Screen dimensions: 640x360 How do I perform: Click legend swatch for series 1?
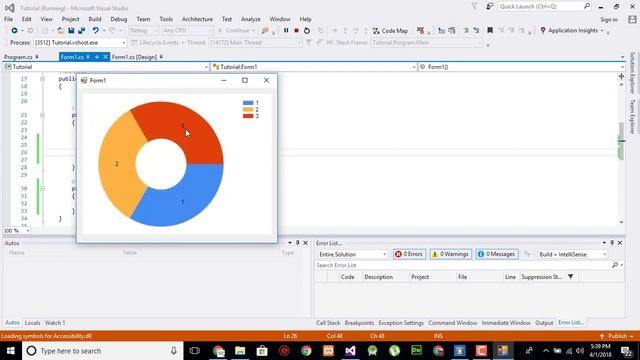[x=248, y=103]
